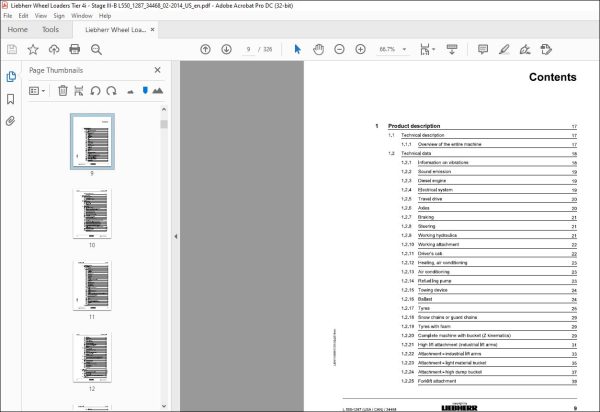Toggle the Page Thumbnails panel icon

pyautogui.click(x=11, y=77)
